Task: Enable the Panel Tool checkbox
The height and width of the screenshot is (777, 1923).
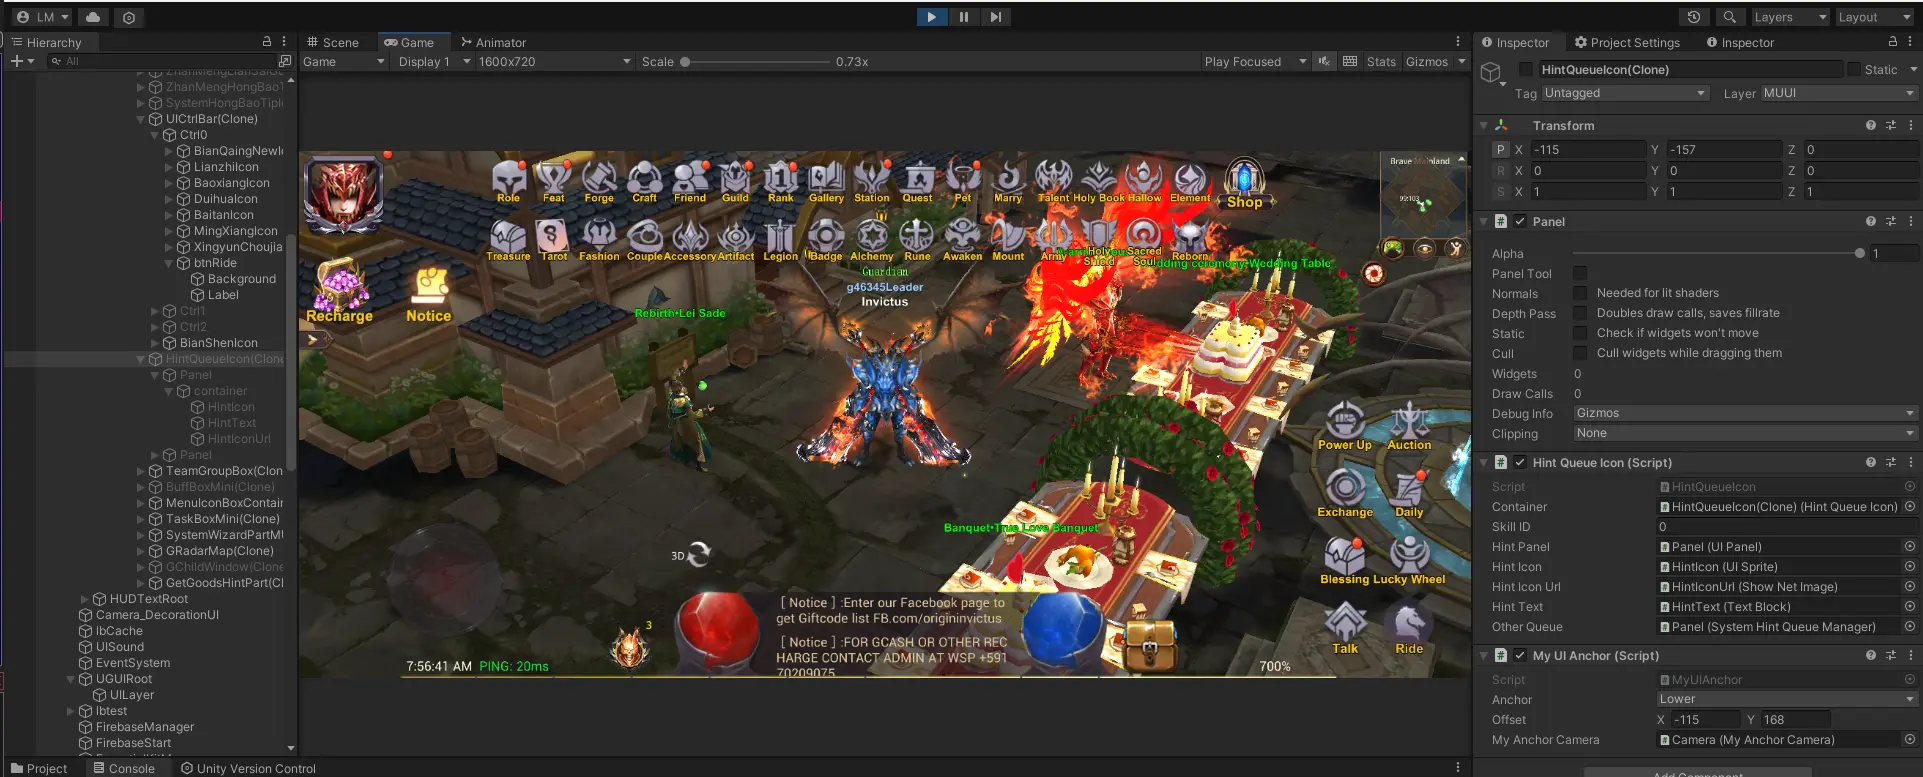Action: (1580, 273)
